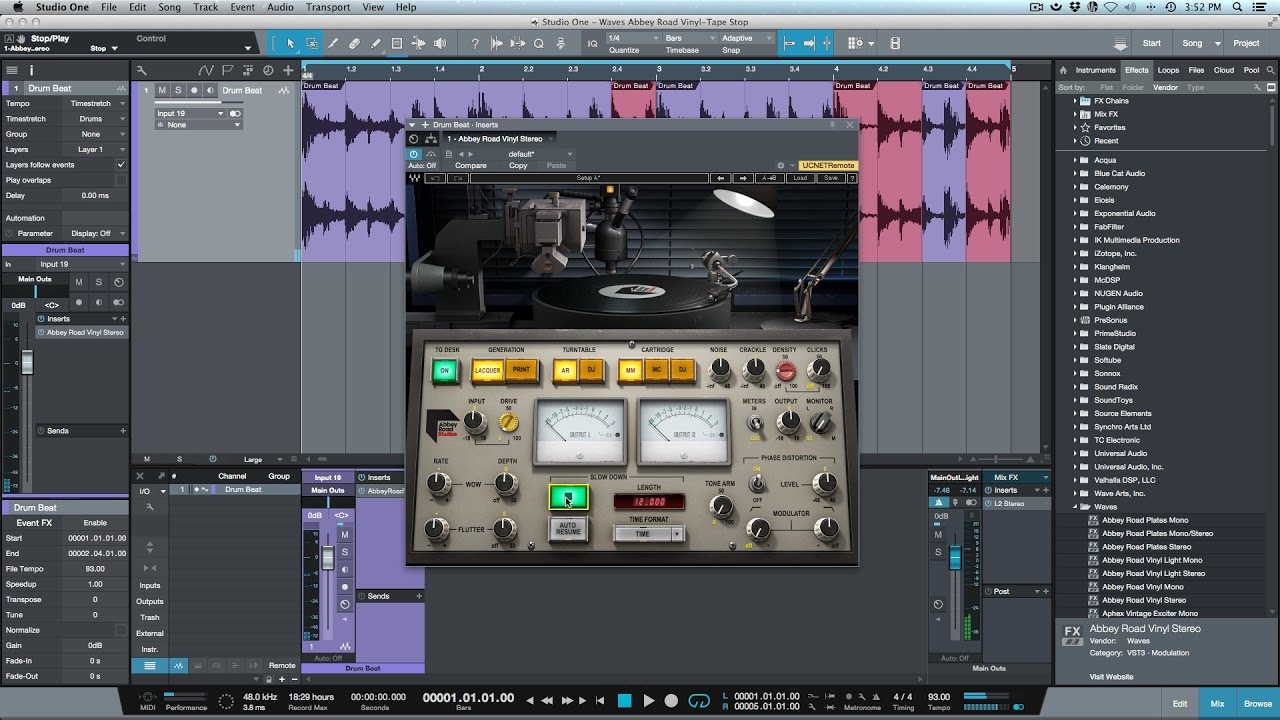Click the Load button in Waves toolbar
Image resolution: width=1280 pixels, height=720 pixels.
(x=800, y=178)
